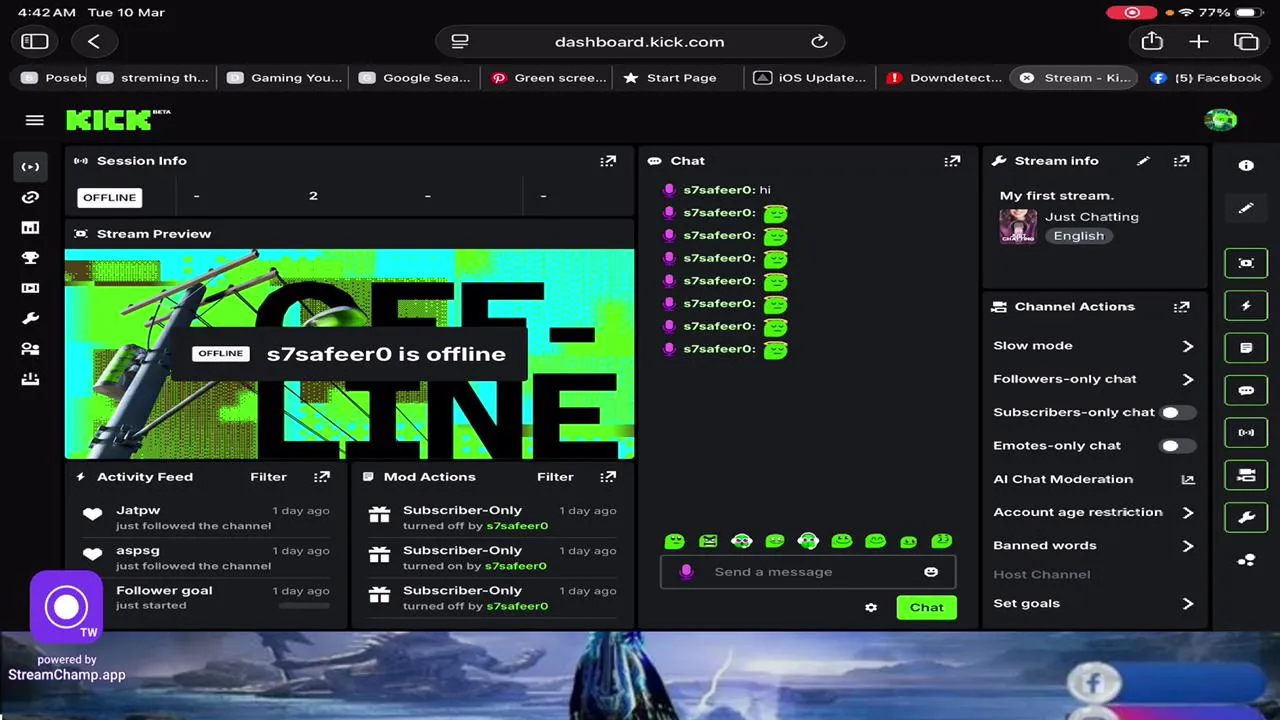Click the Host Channel label

point(1042,575)
